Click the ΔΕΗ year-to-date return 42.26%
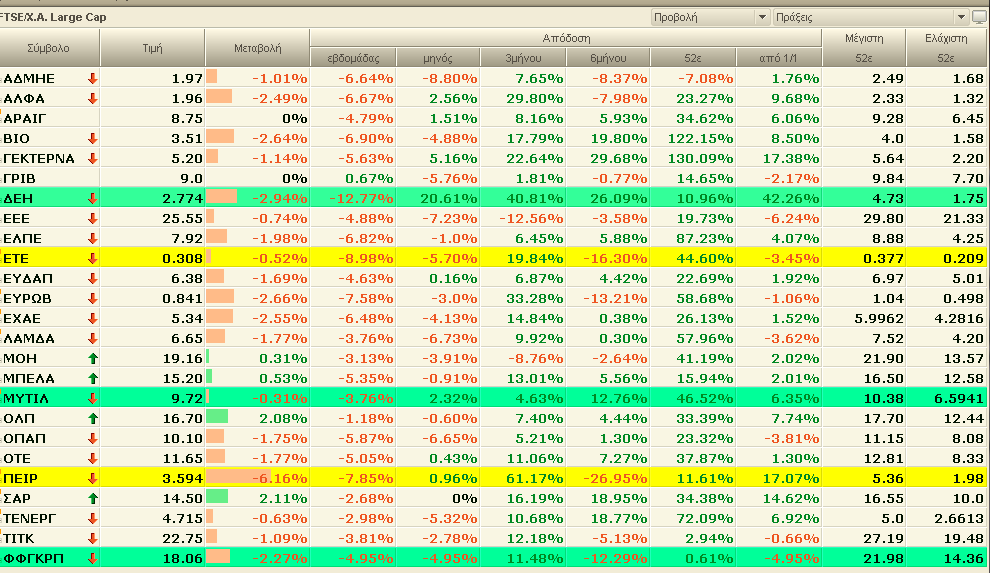Screen dimensions: 990x573 pos(790,199)
